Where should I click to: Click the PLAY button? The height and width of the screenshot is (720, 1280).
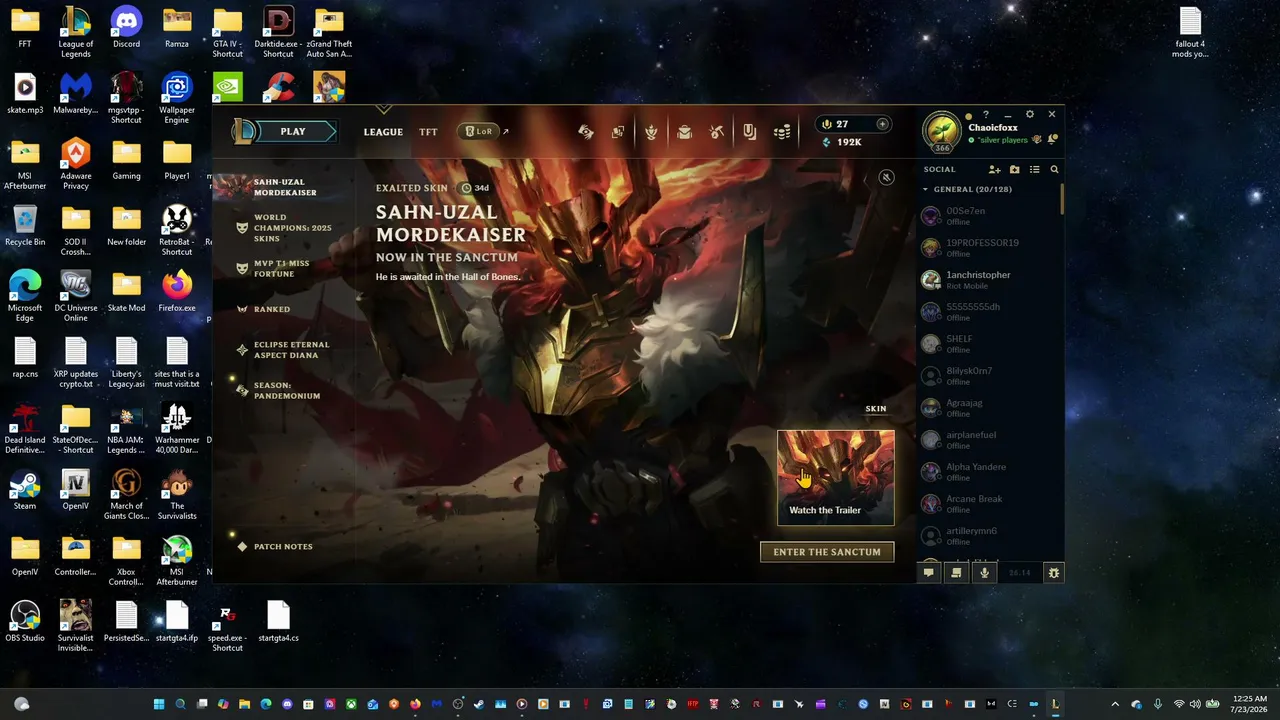[293, 131]
